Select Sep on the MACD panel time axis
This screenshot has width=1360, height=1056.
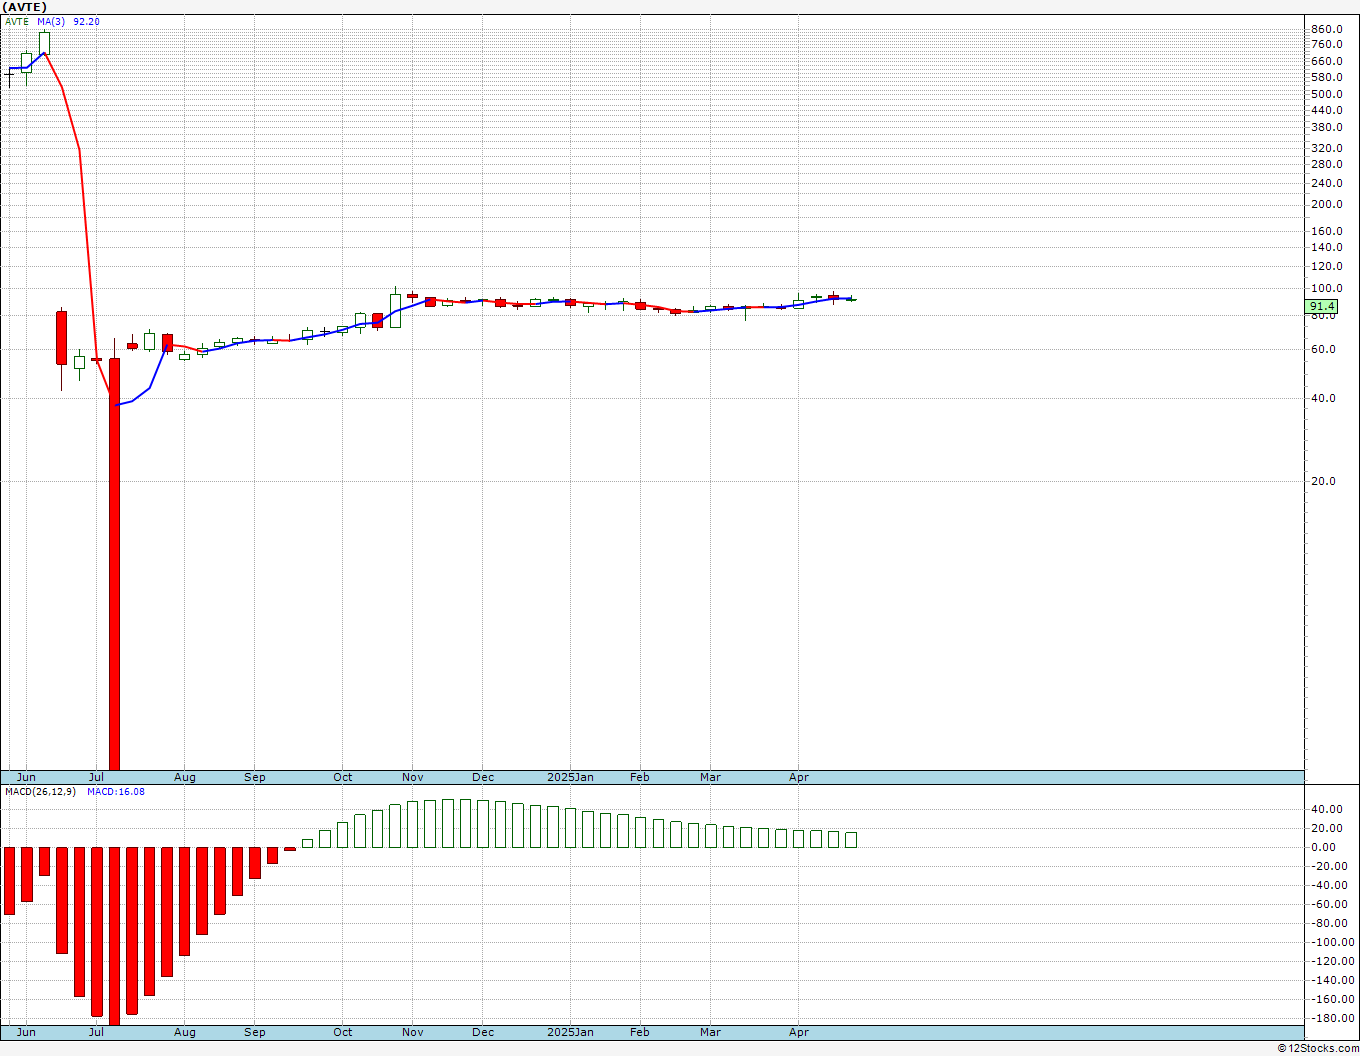[x=255, y=1032]
